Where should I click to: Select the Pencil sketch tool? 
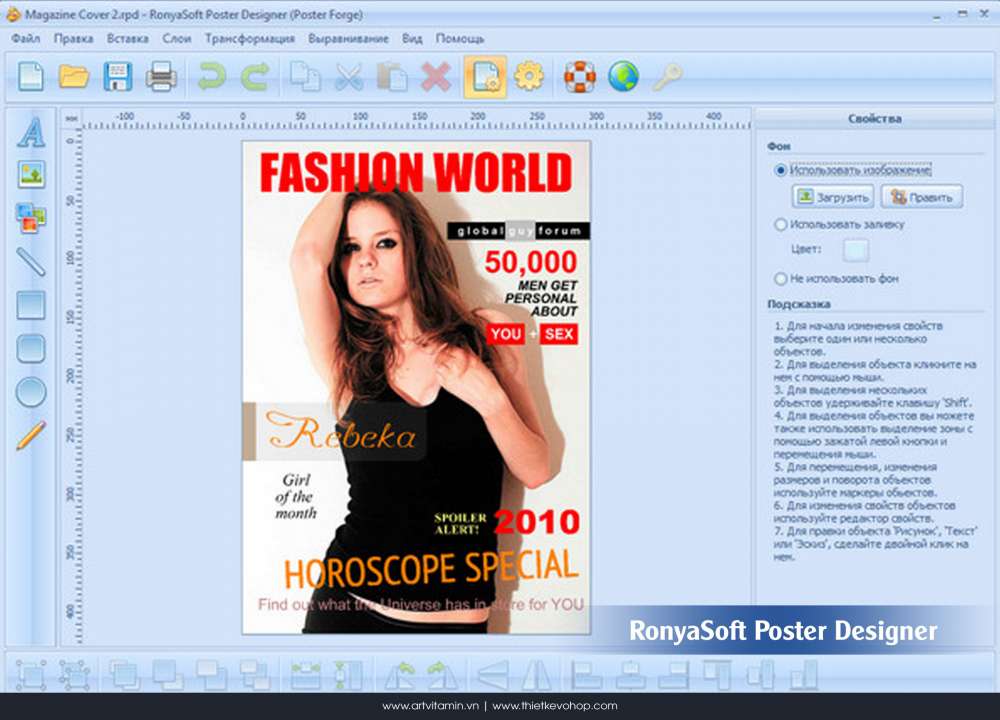click(31, 435)
